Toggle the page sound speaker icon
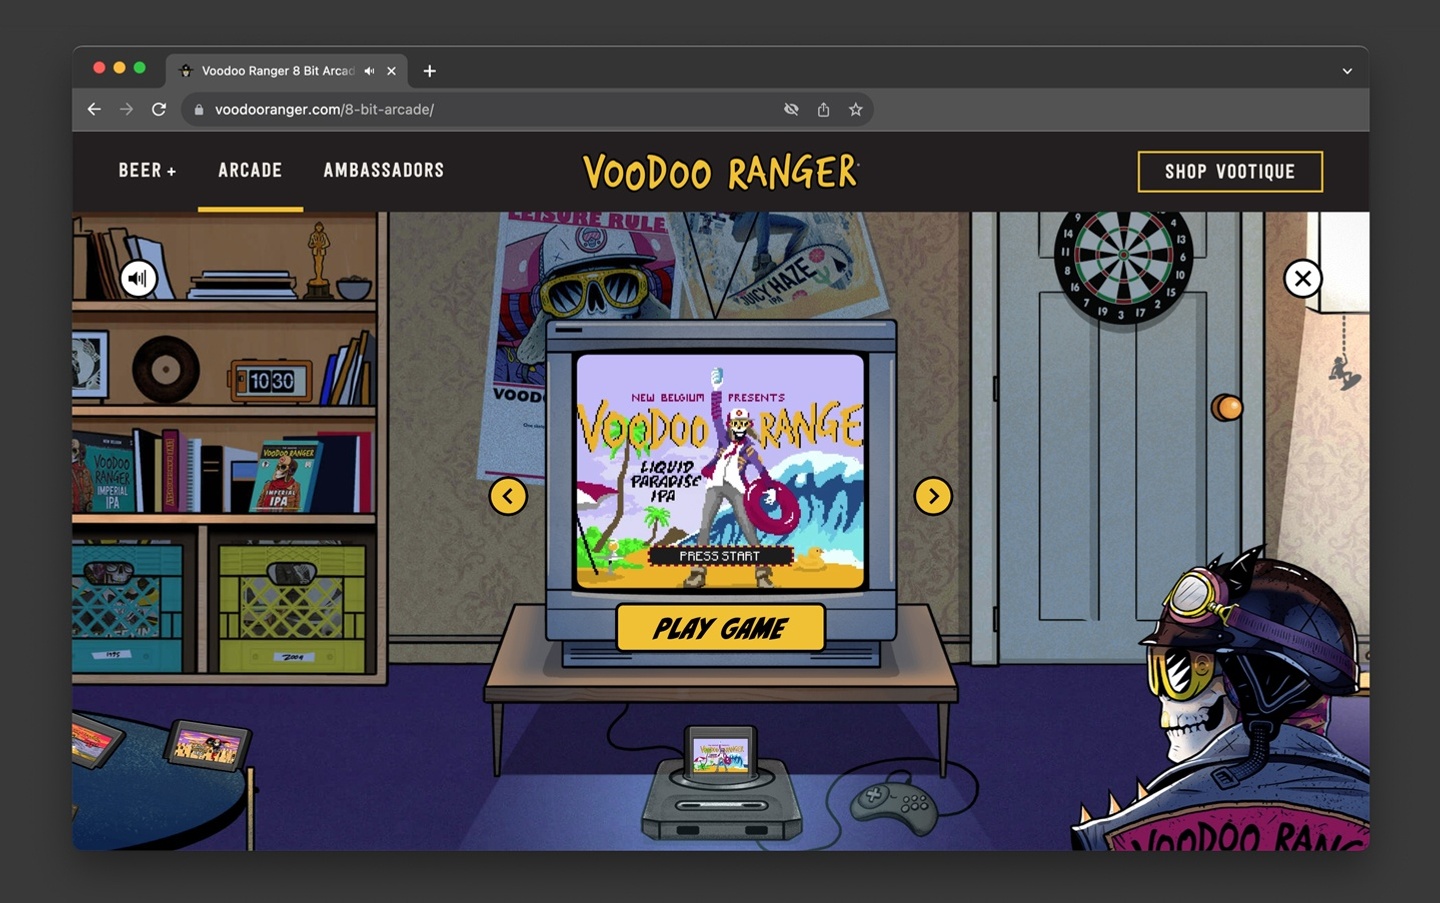This screenshot has width=1440, height=903. click(139, 278)
